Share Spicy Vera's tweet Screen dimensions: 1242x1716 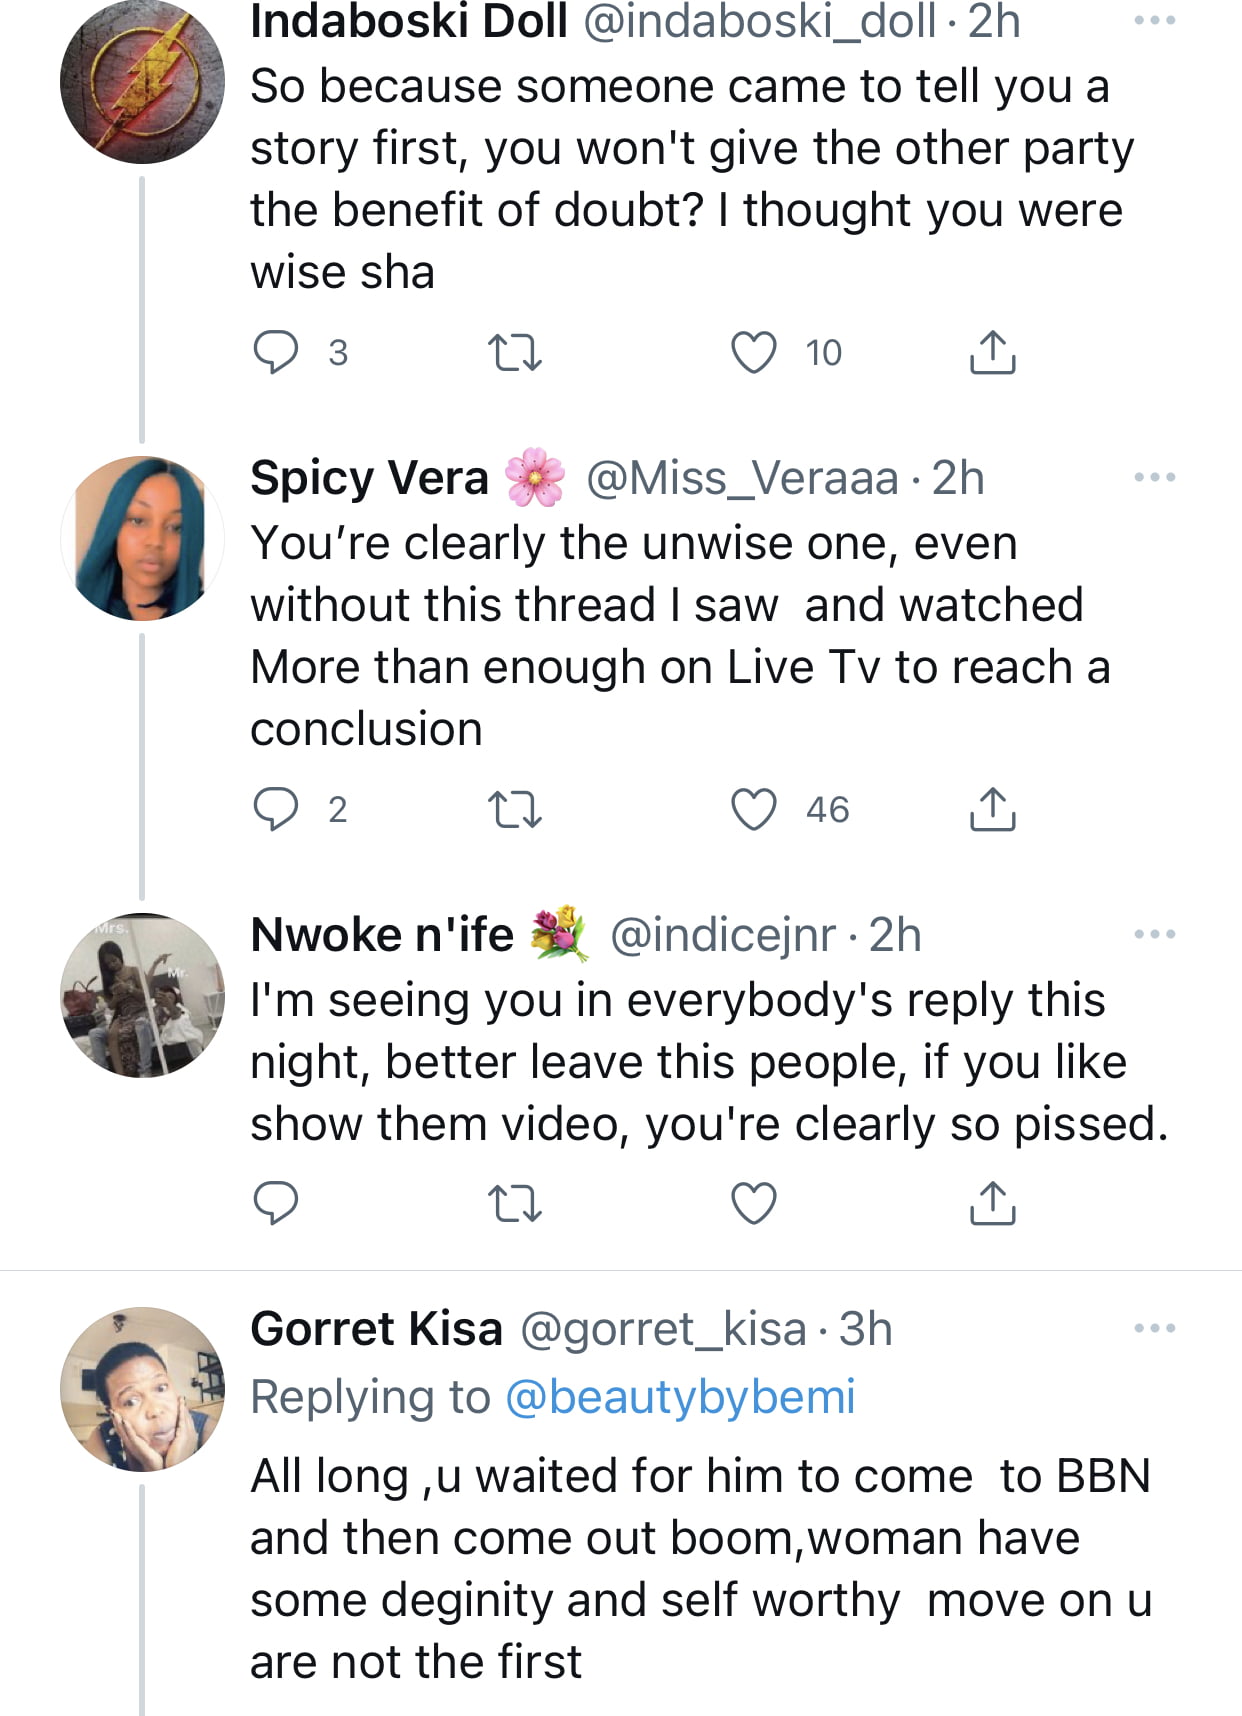(992, 809)
